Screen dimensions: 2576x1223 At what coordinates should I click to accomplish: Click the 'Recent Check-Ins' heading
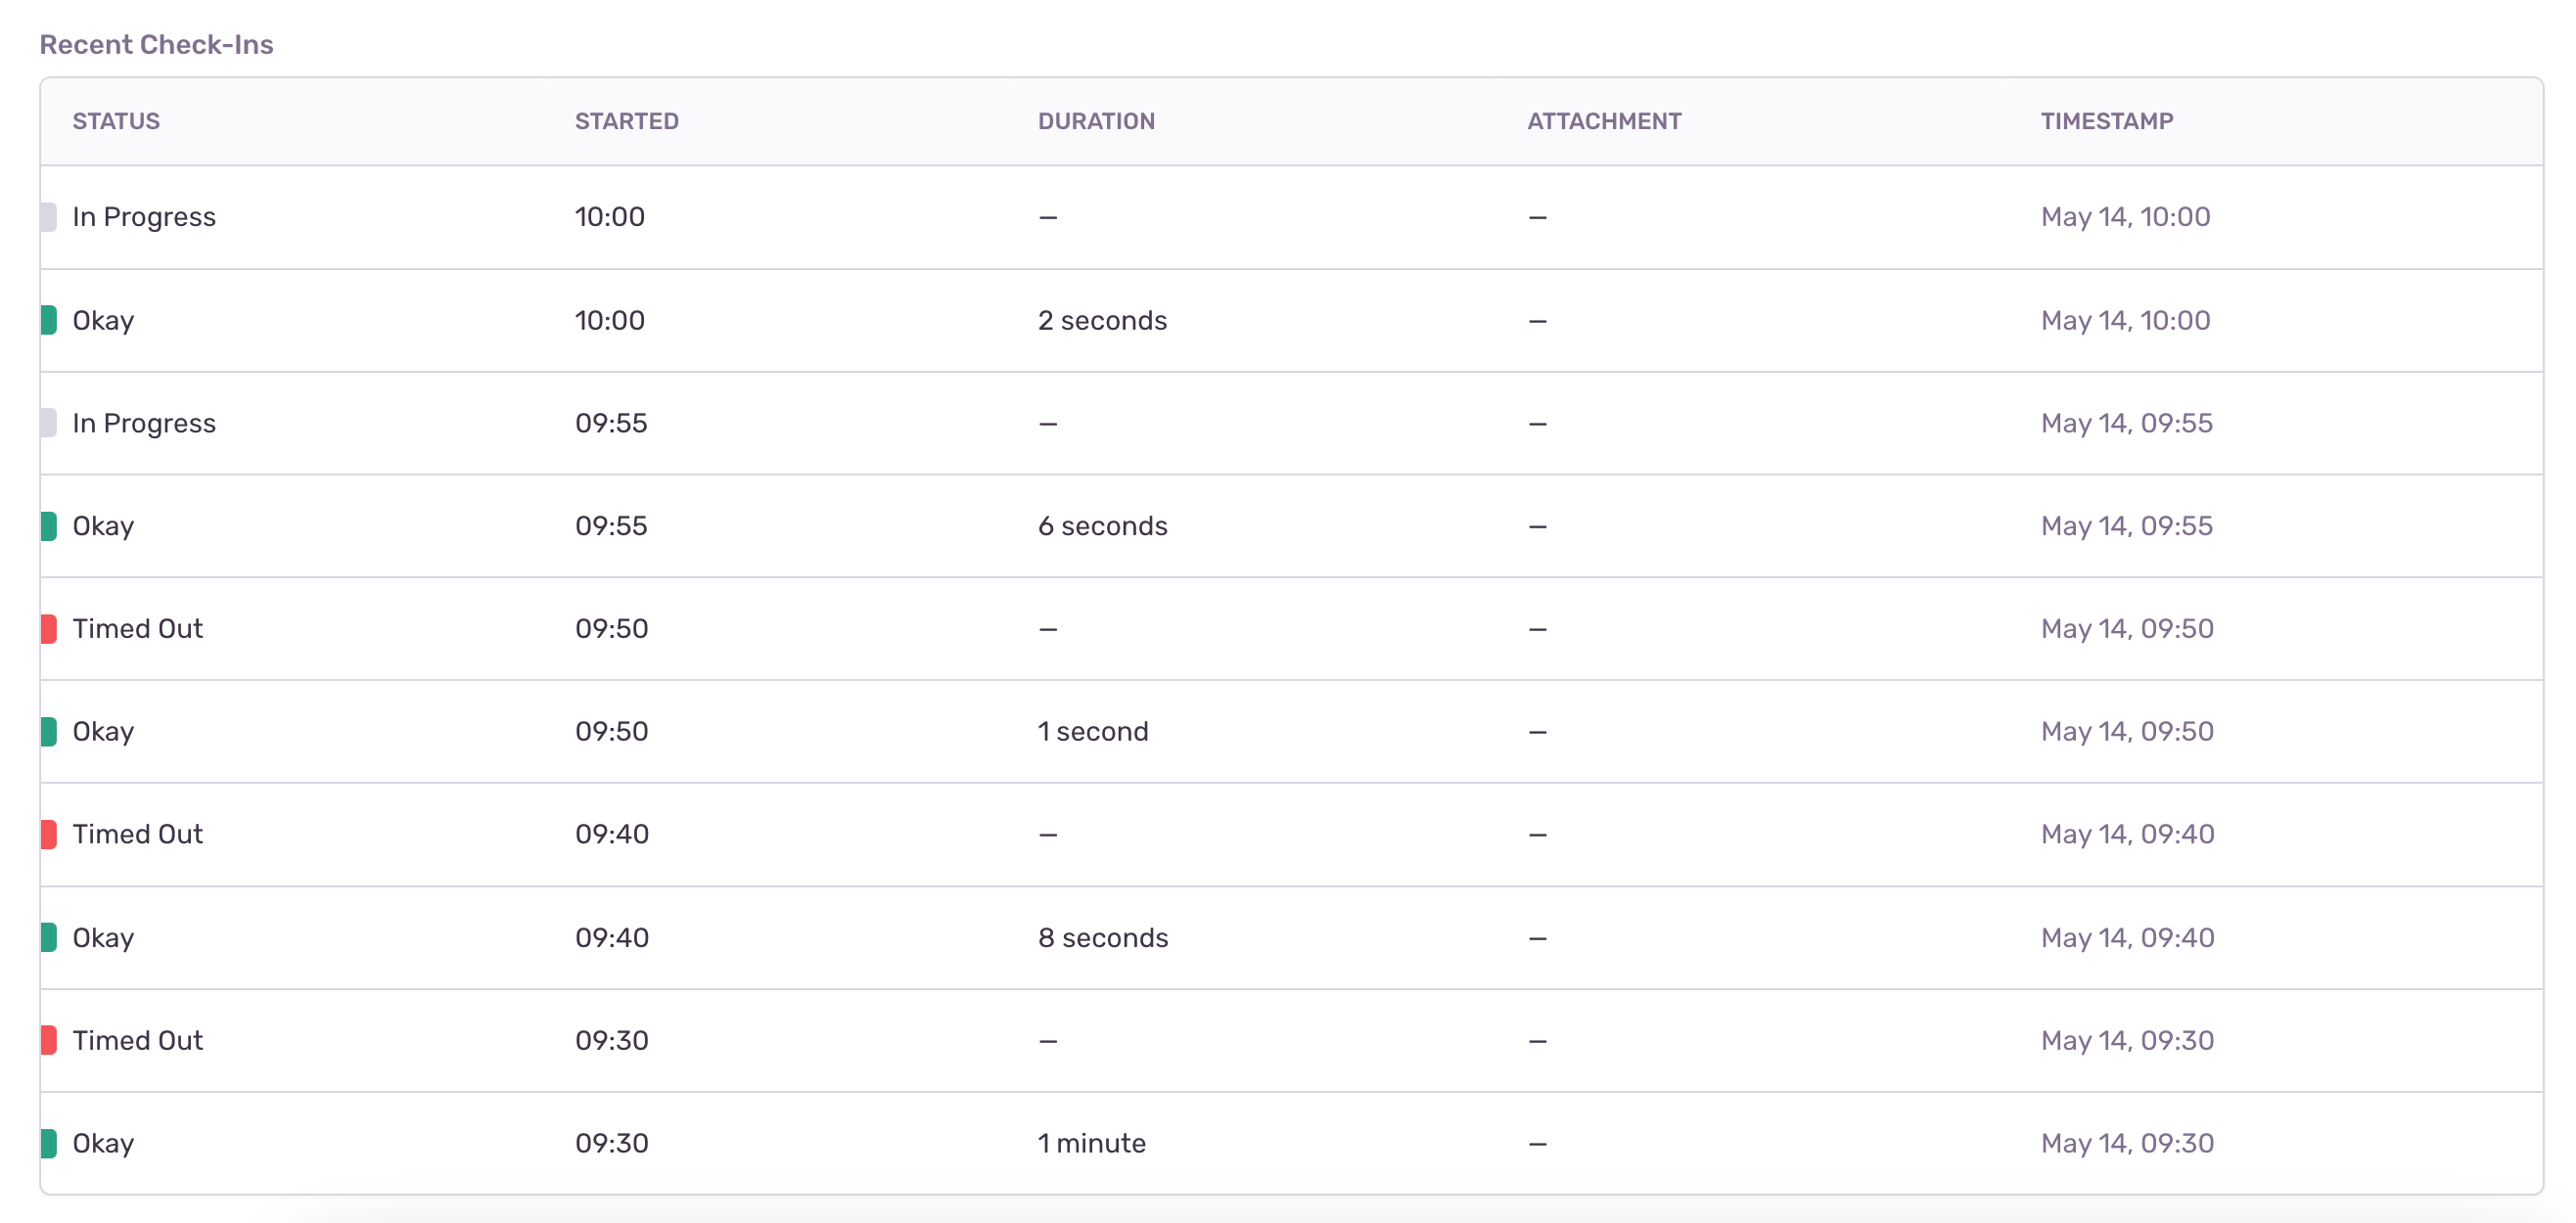click(x=156, y=44)
